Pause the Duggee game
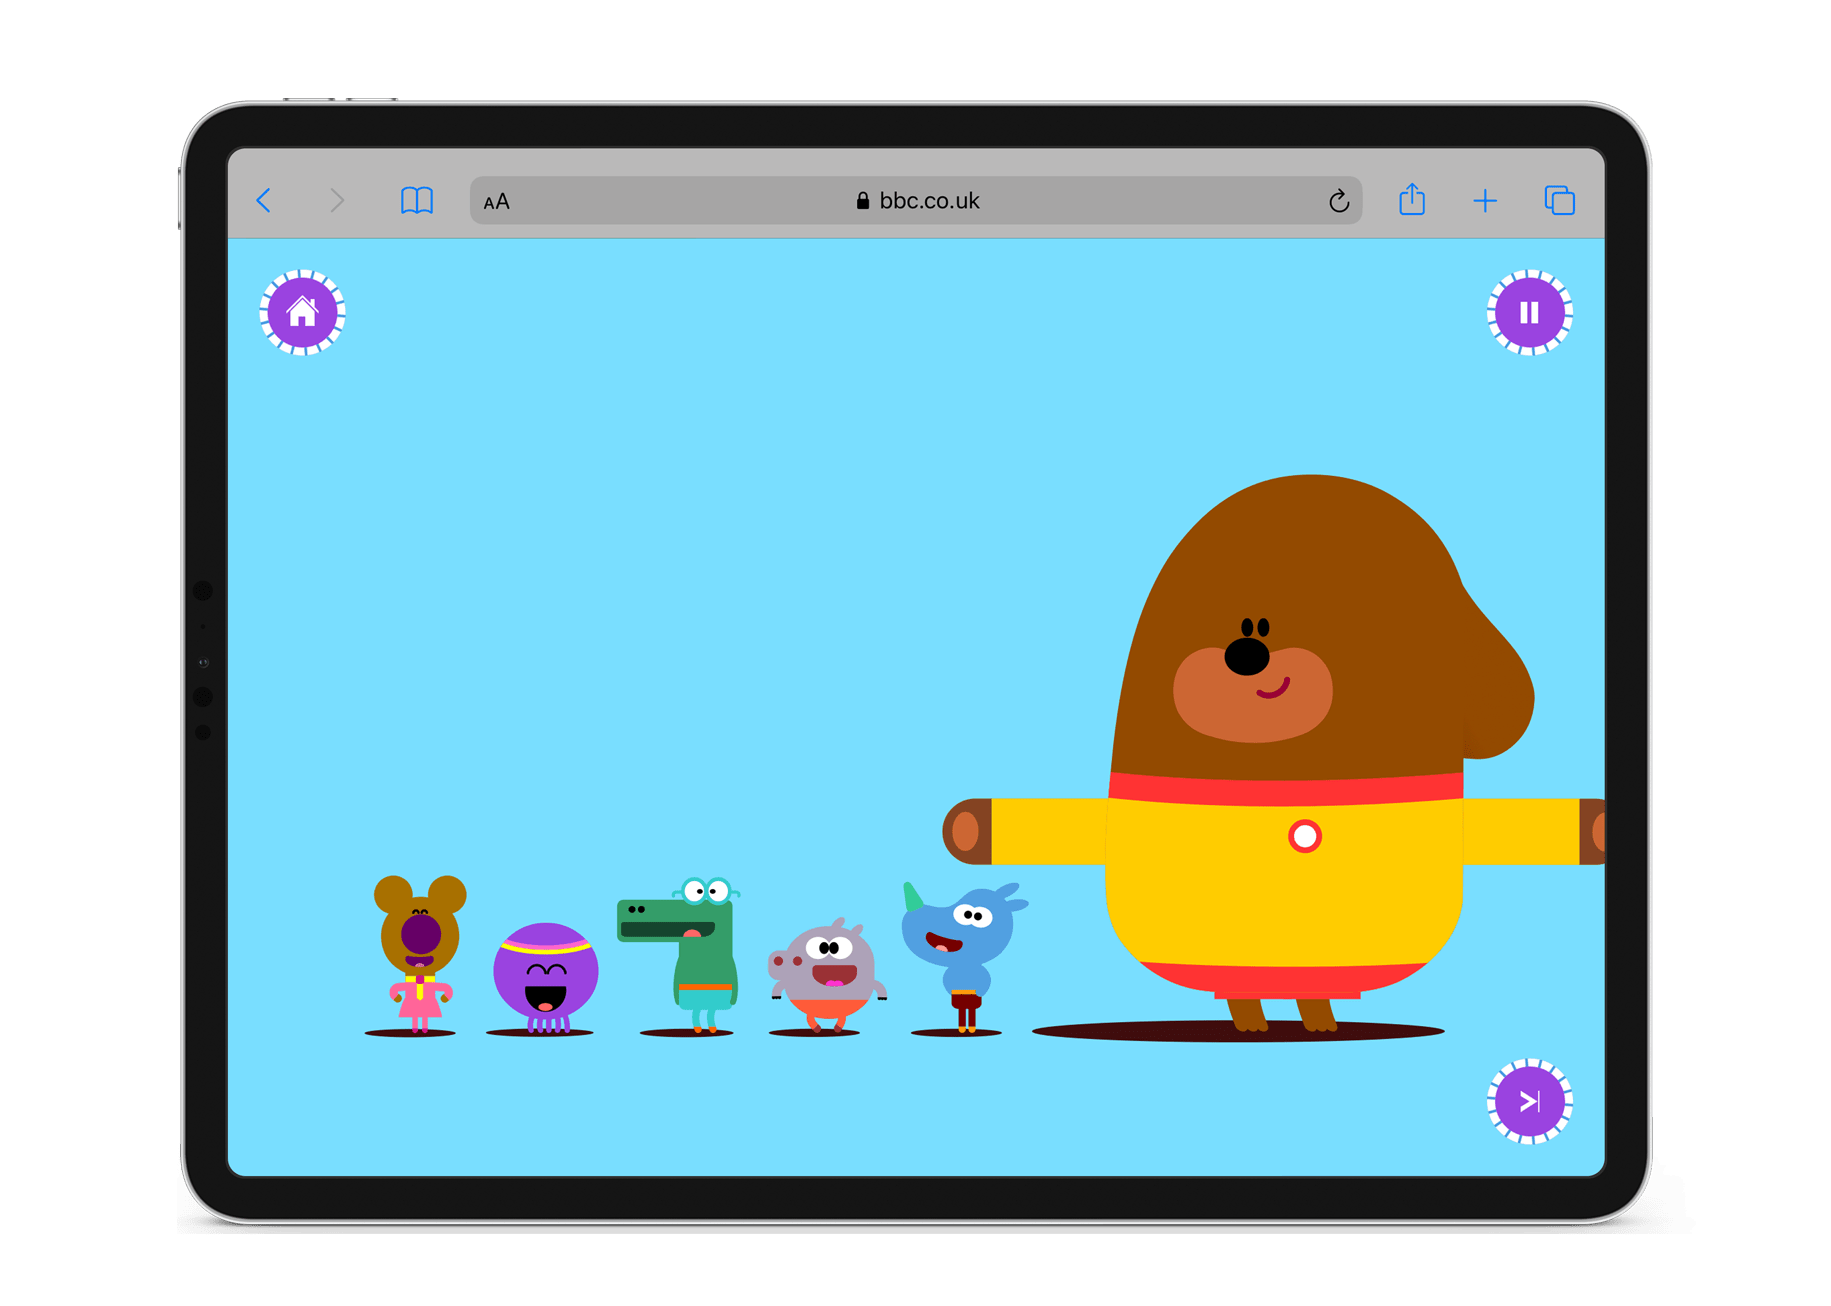The height and width of the screenshot is (1306, 1831). click(1528, 312)
